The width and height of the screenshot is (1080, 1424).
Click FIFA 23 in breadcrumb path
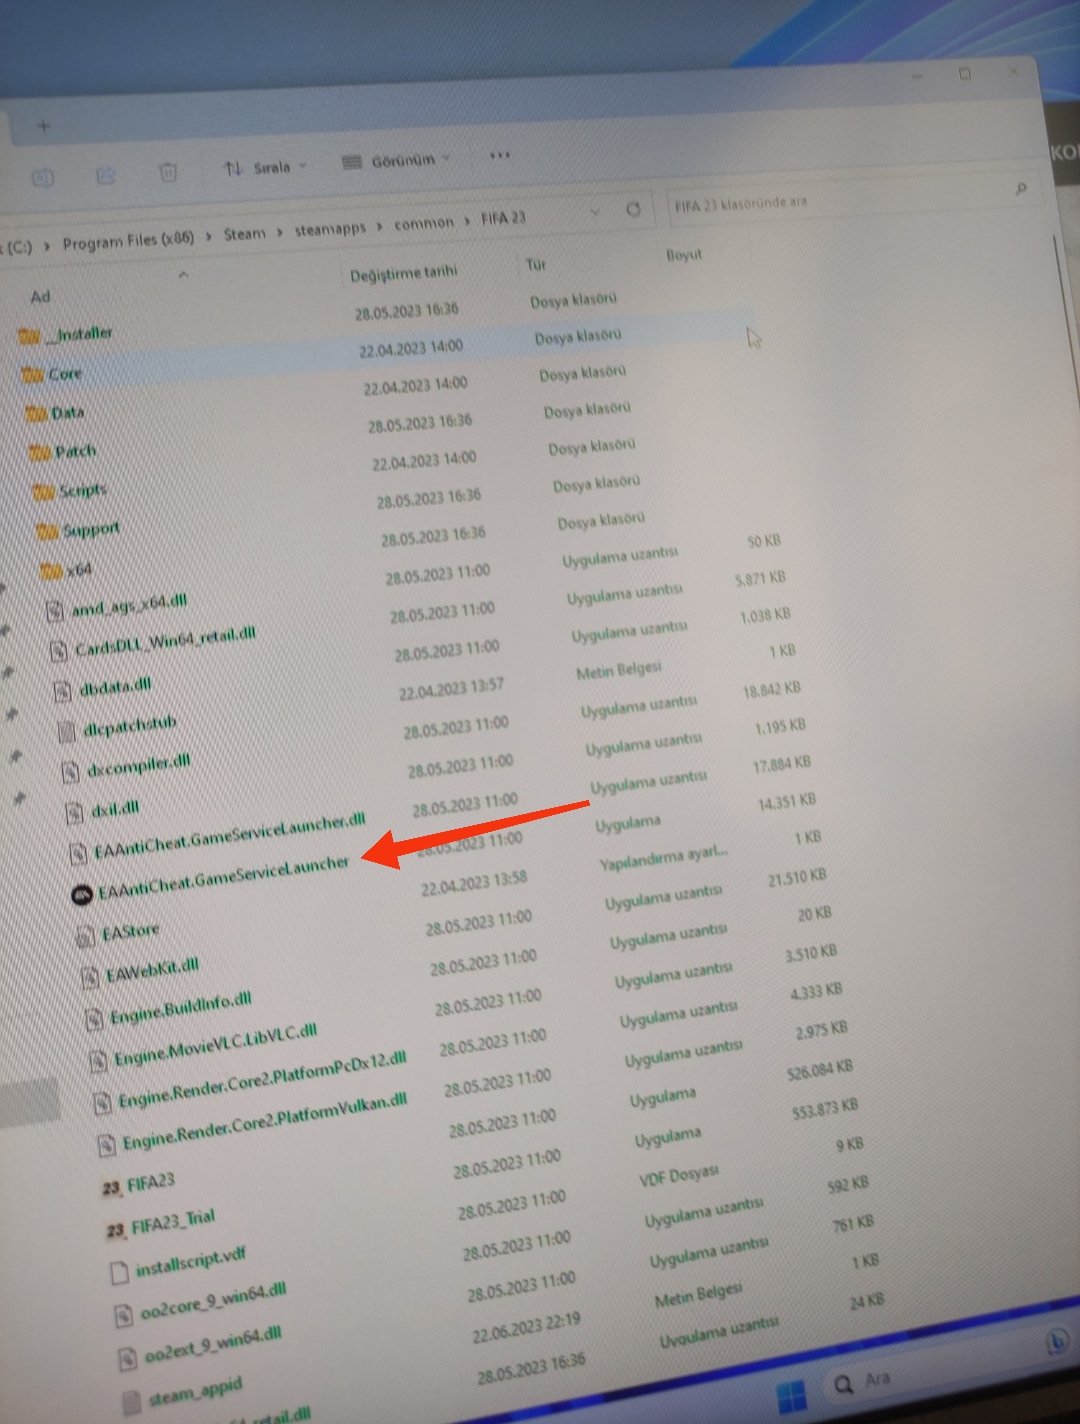point(503,218)
